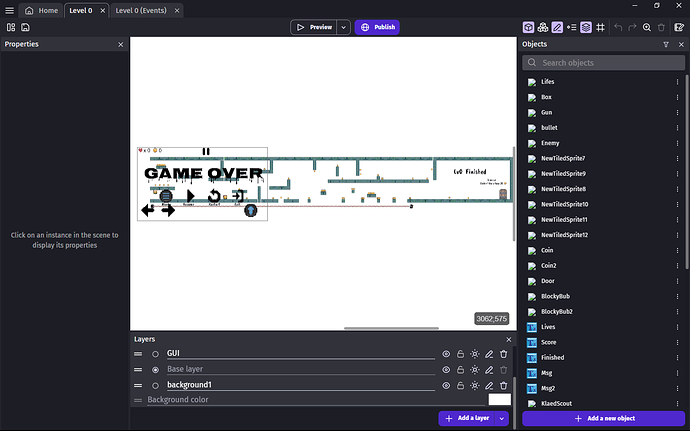Image resolution: width=690 pixels, height=431 pixels.
Task: Click the Publish button
Action: point(377,27)
